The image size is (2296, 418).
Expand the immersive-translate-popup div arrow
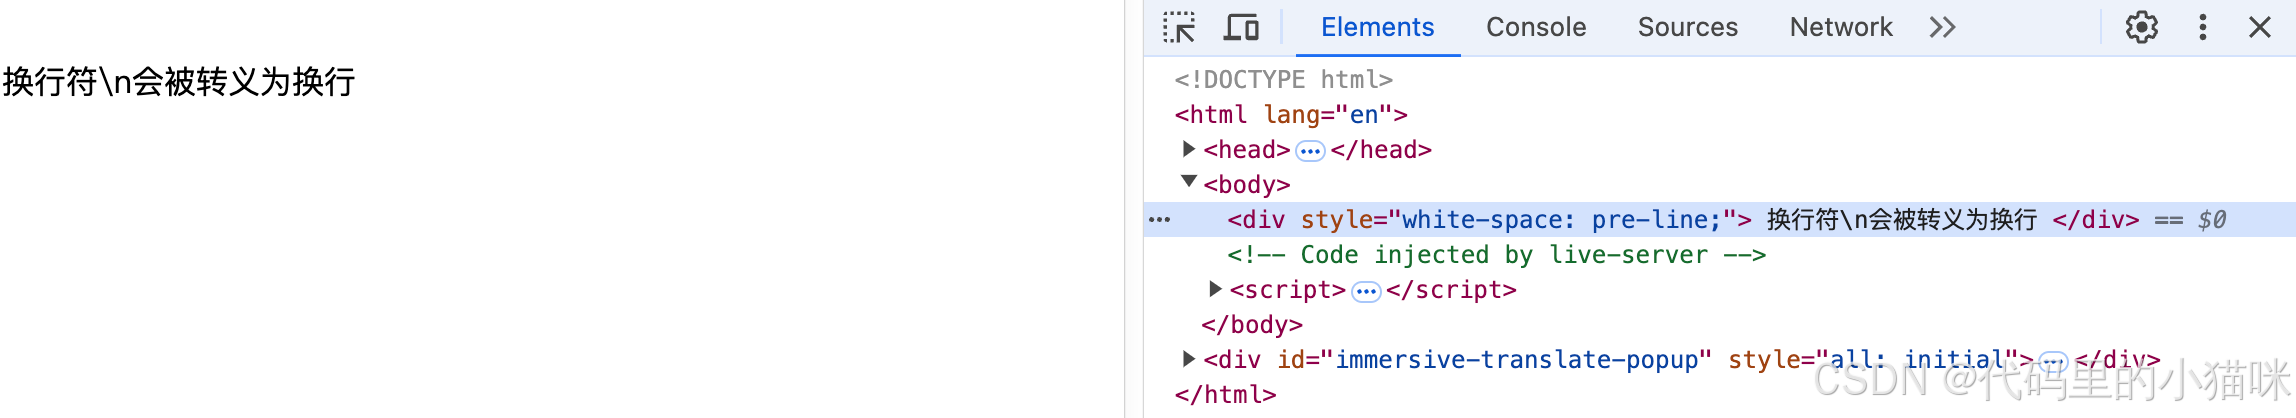coord(1188,358)
